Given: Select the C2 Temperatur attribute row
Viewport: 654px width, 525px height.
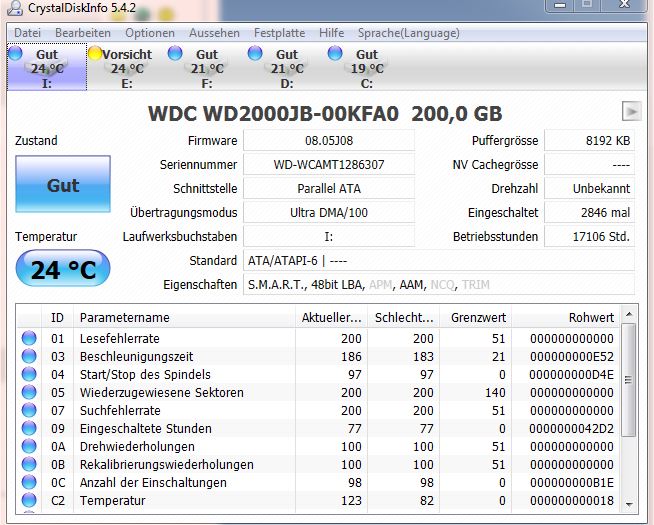Looking at the screenshot, I should coord(318,500).
